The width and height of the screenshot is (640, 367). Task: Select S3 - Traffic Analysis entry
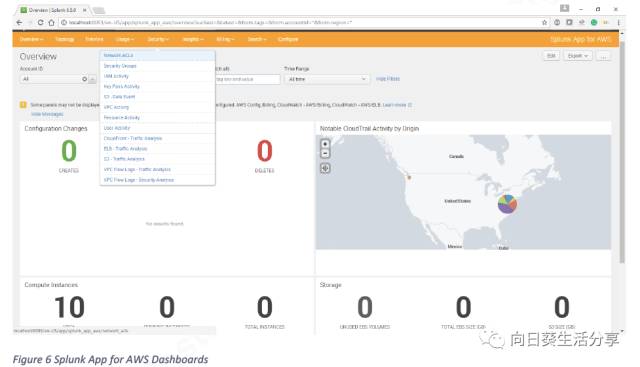pos(158,159)
